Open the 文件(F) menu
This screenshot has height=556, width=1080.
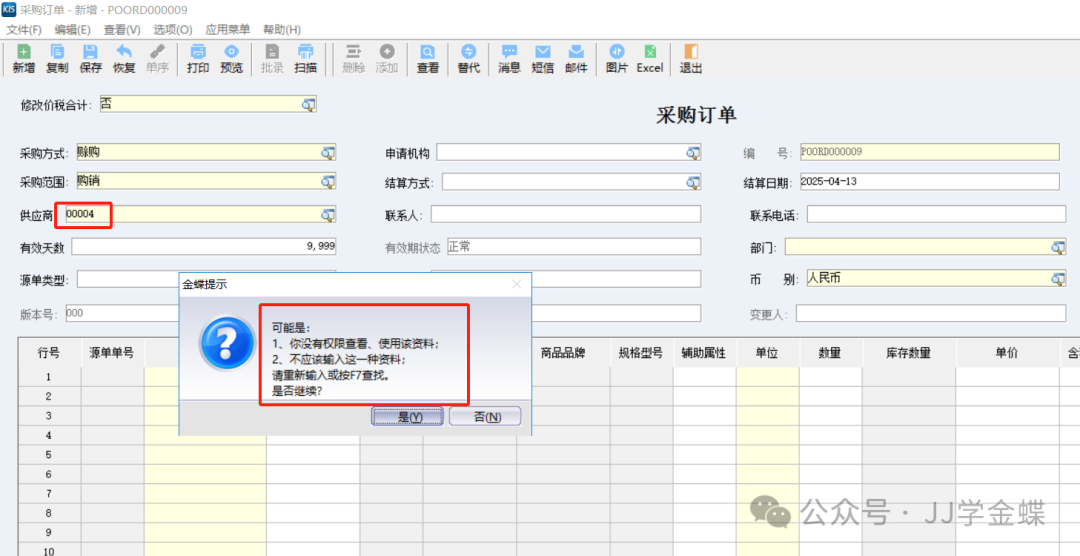click(24, 30)
